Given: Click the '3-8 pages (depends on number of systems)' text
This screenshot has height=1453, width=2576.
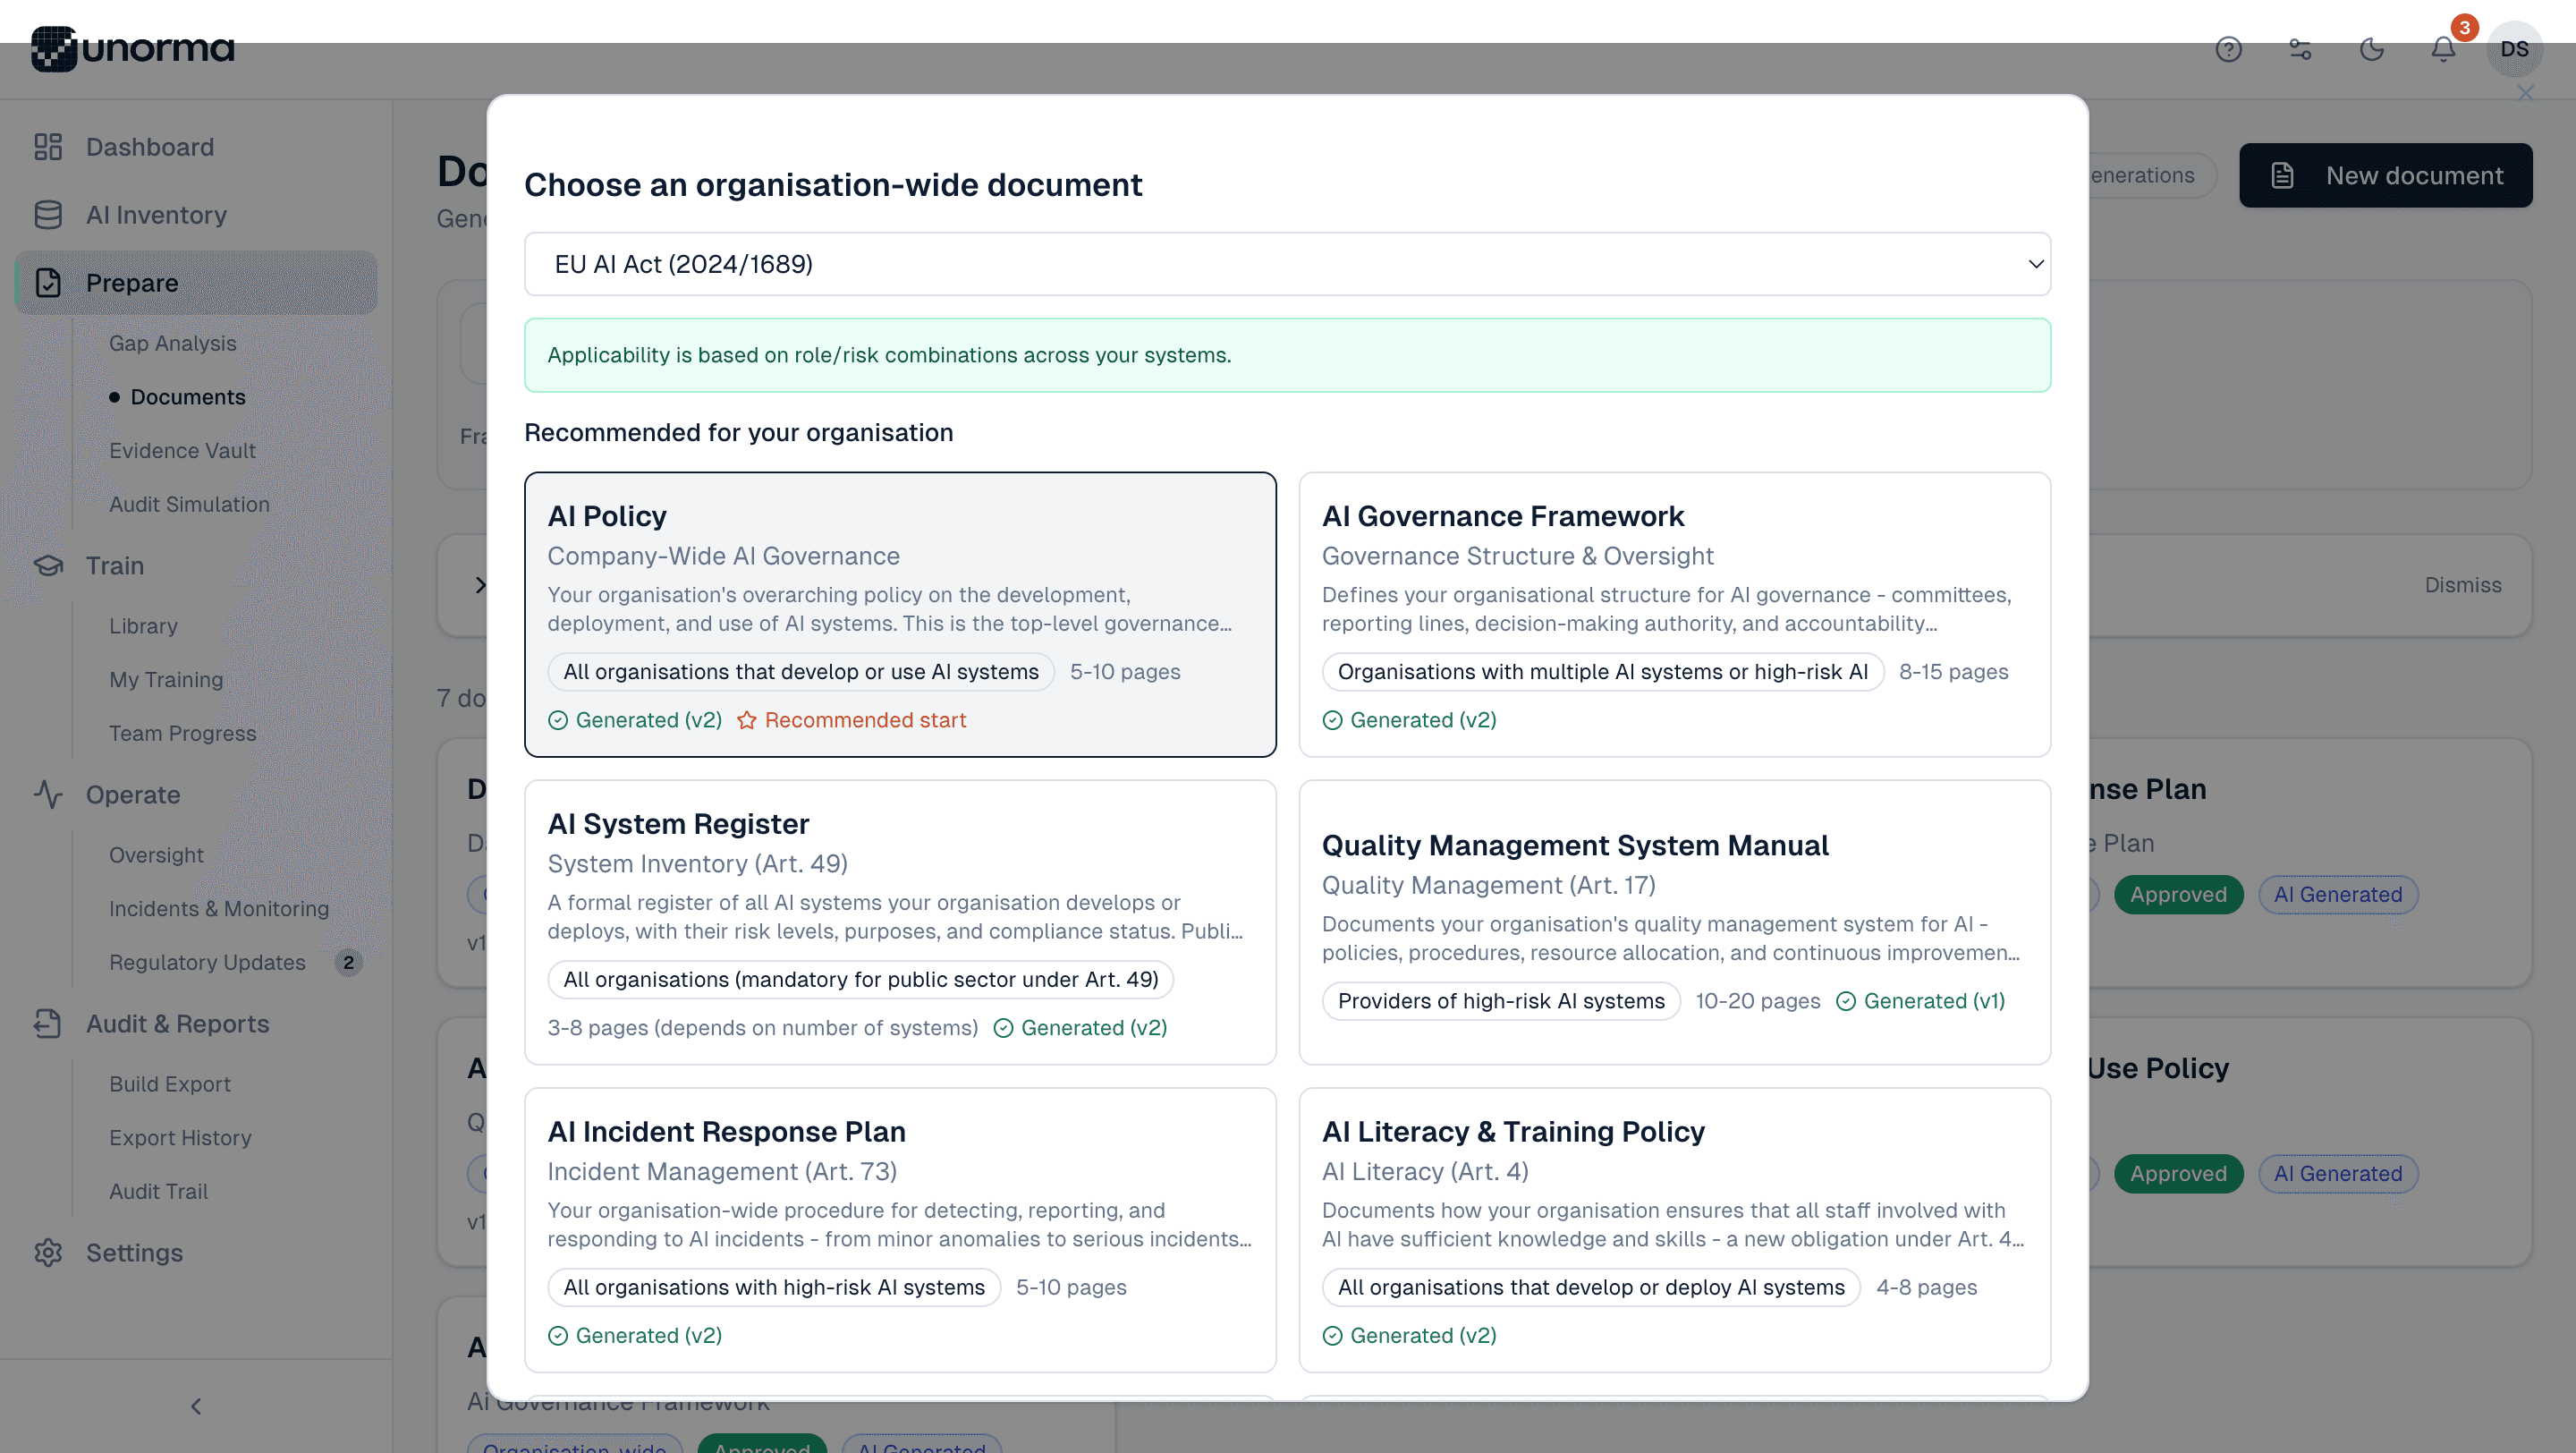Looking at the screenshot, I should point(762,1029).
